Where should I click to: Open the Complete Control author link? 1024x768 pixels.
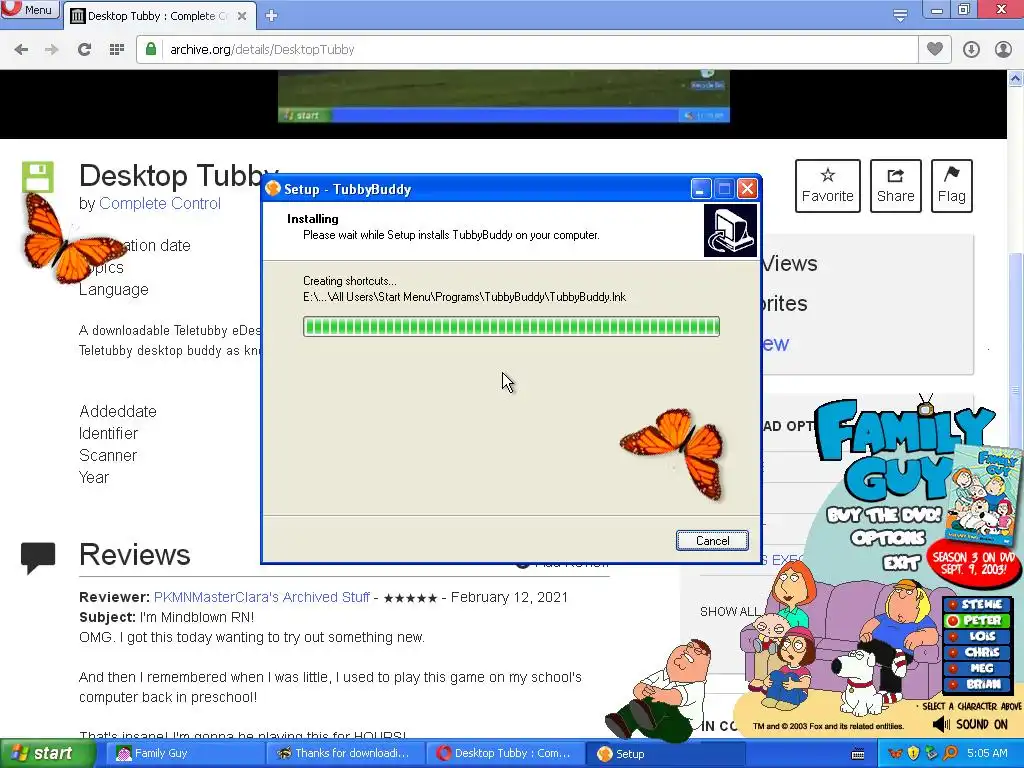pos(159,203)
